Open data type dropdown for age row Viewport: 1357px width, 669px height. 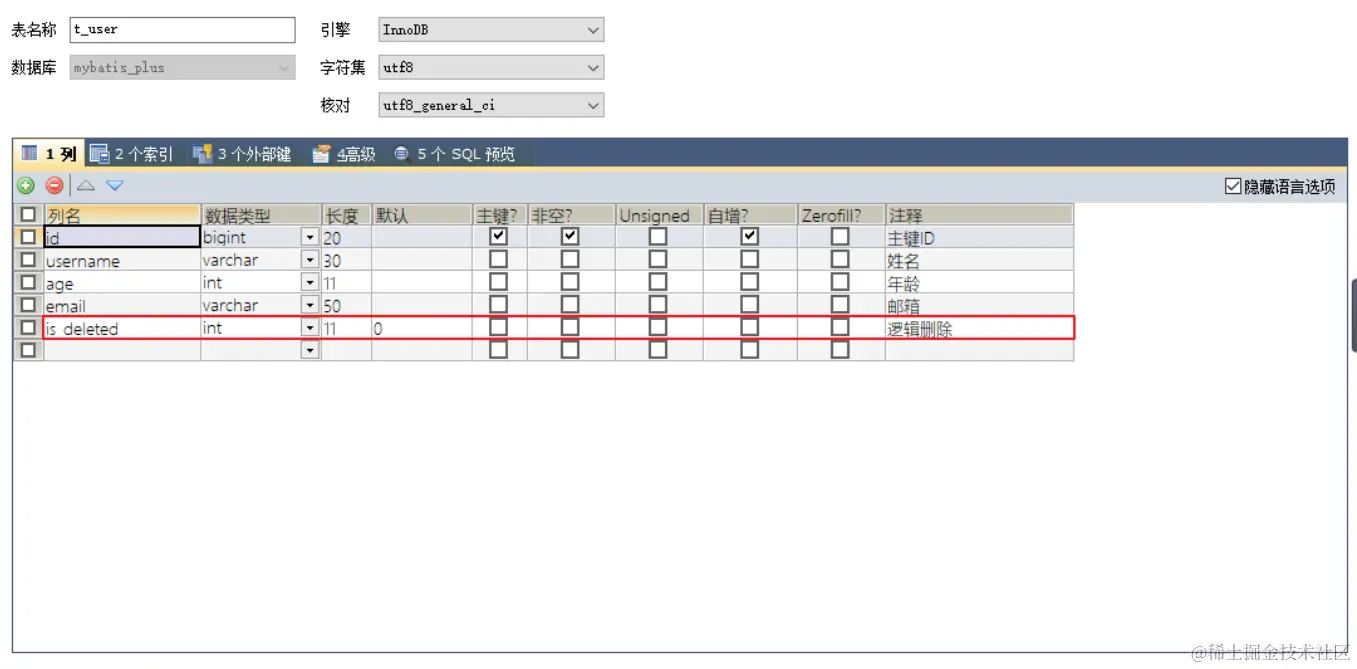pyautogui.click(x=310, y=283)
